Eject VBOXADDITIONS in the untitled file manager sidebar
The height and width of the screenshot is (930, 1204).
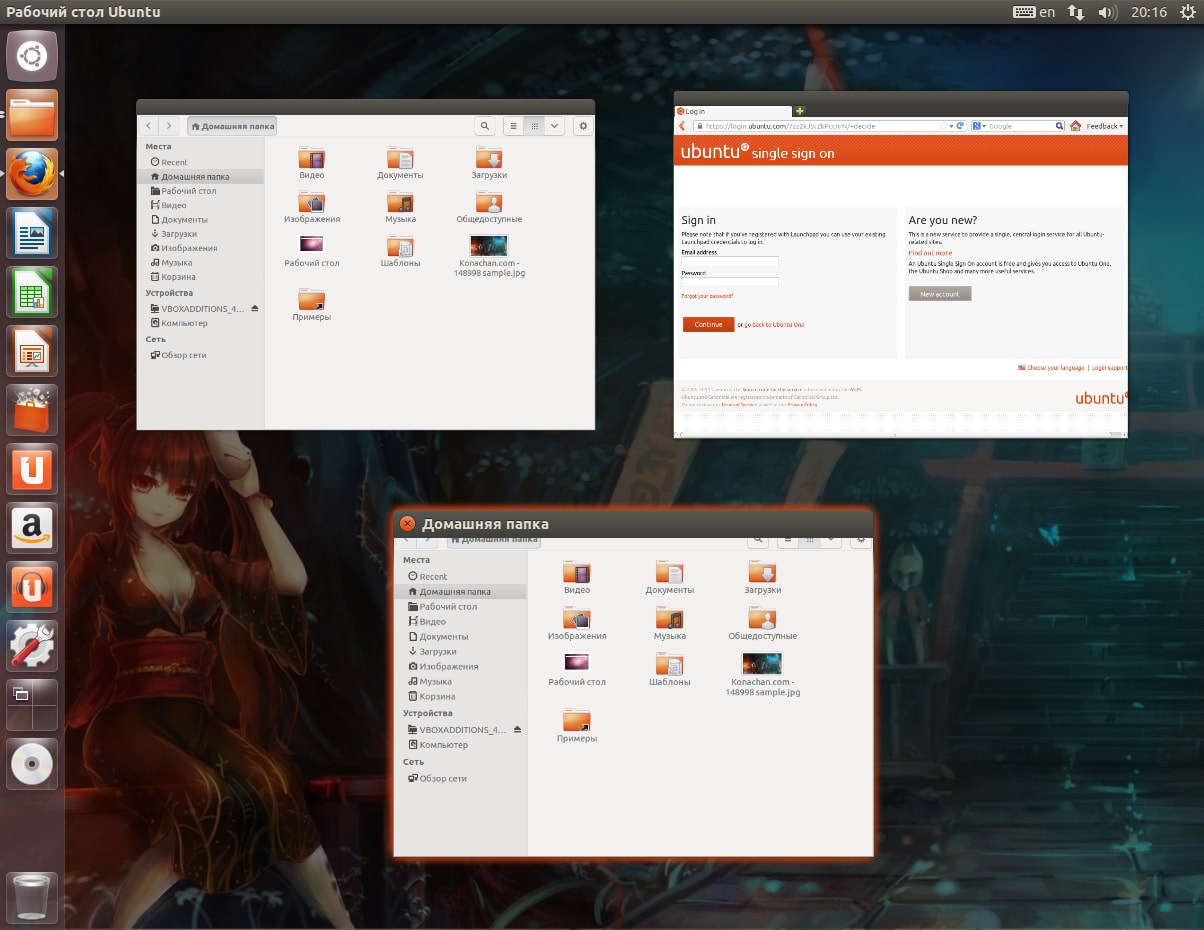click(255, 309)
